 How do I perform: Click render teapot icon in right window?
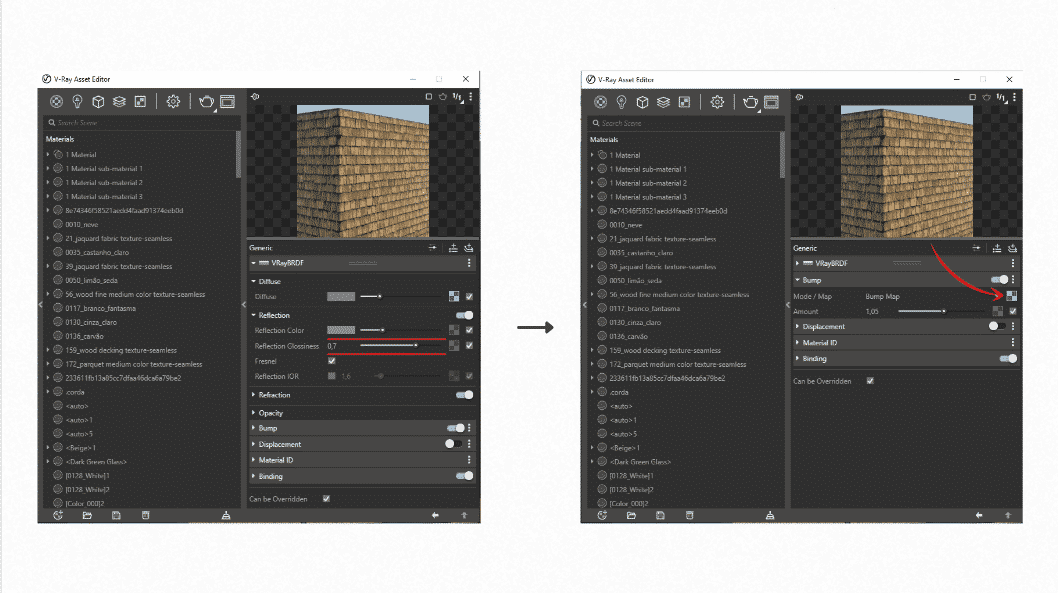tap(750, 102)
